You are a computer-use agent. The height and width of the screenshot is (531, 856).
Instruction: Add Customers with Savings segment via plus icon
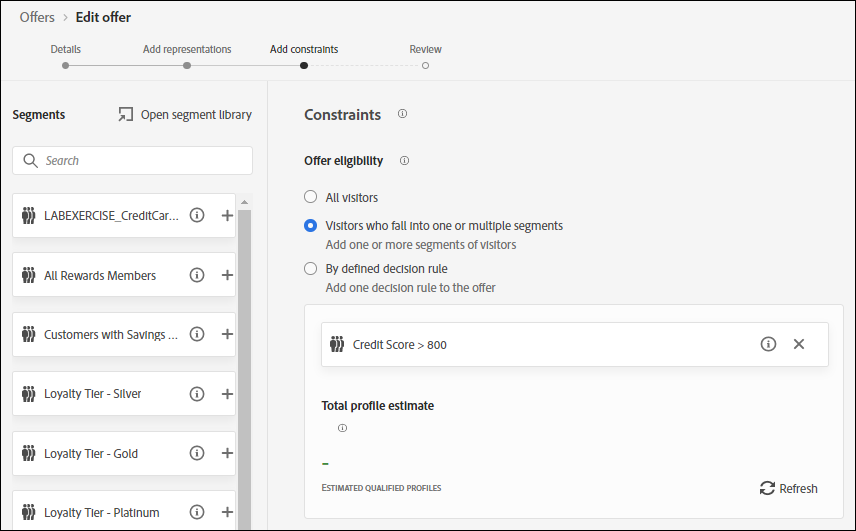(x=227, y=334)
